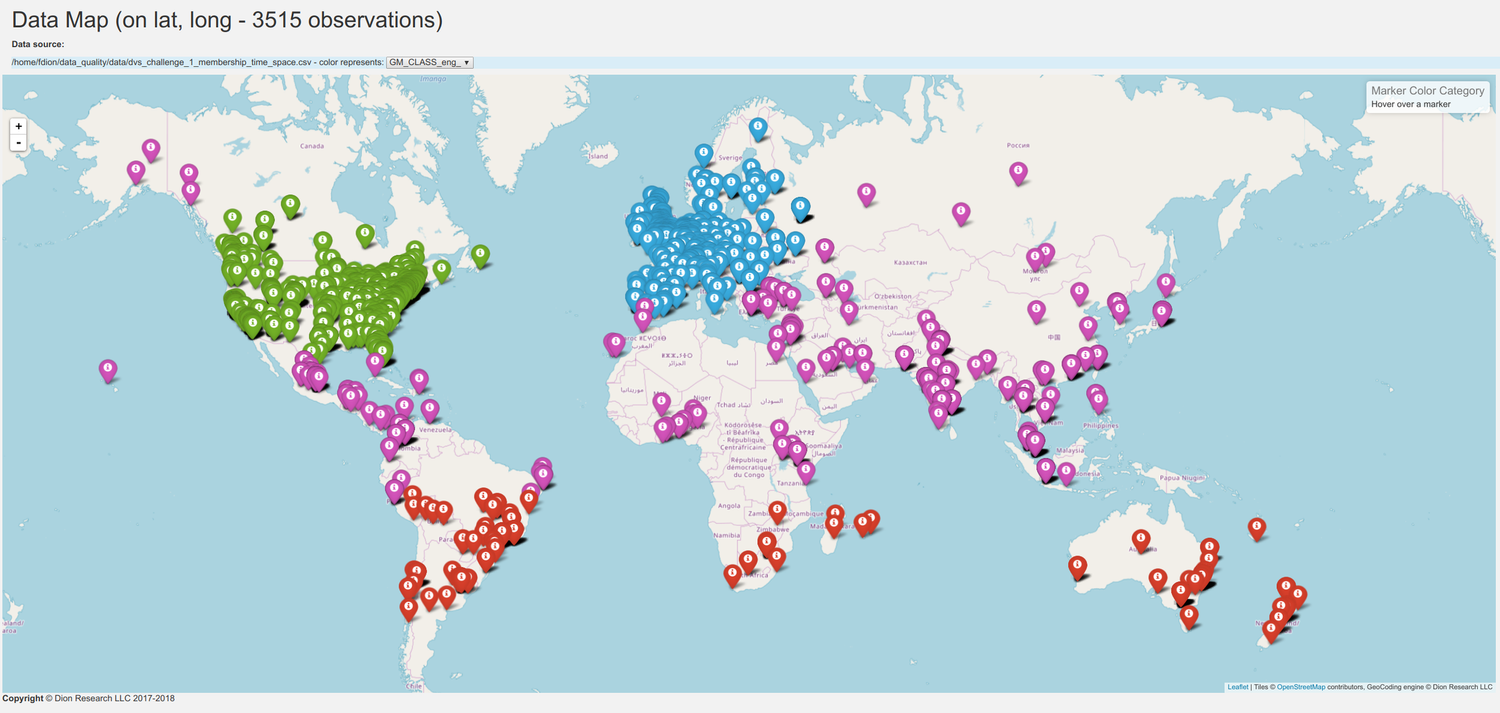The image size is (1500, 713).
Task: Click the red marker in central Australia
Action: [1140, 538]
